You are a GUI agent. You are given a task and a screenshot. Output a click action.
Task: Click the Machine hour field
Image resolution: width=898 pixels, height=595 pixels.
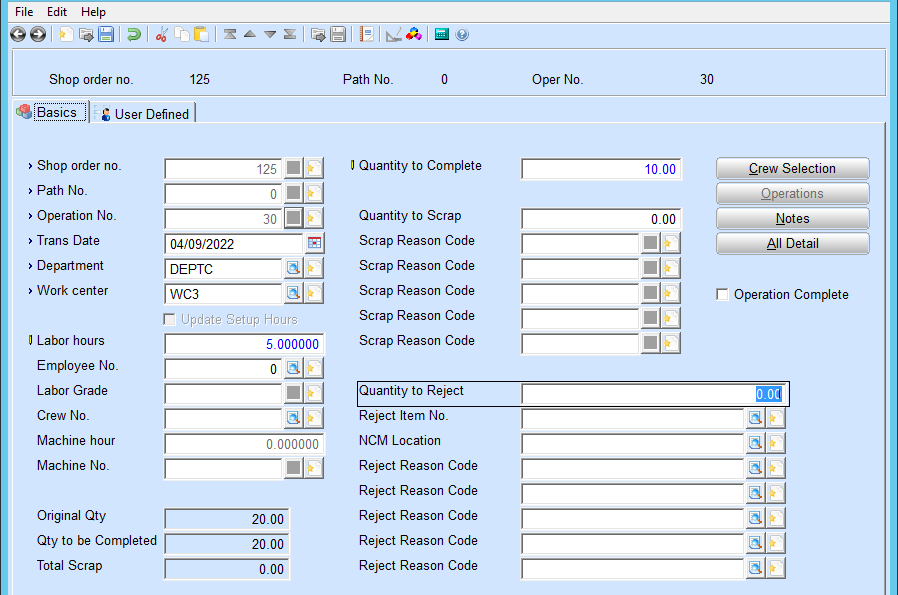[244, 444]
